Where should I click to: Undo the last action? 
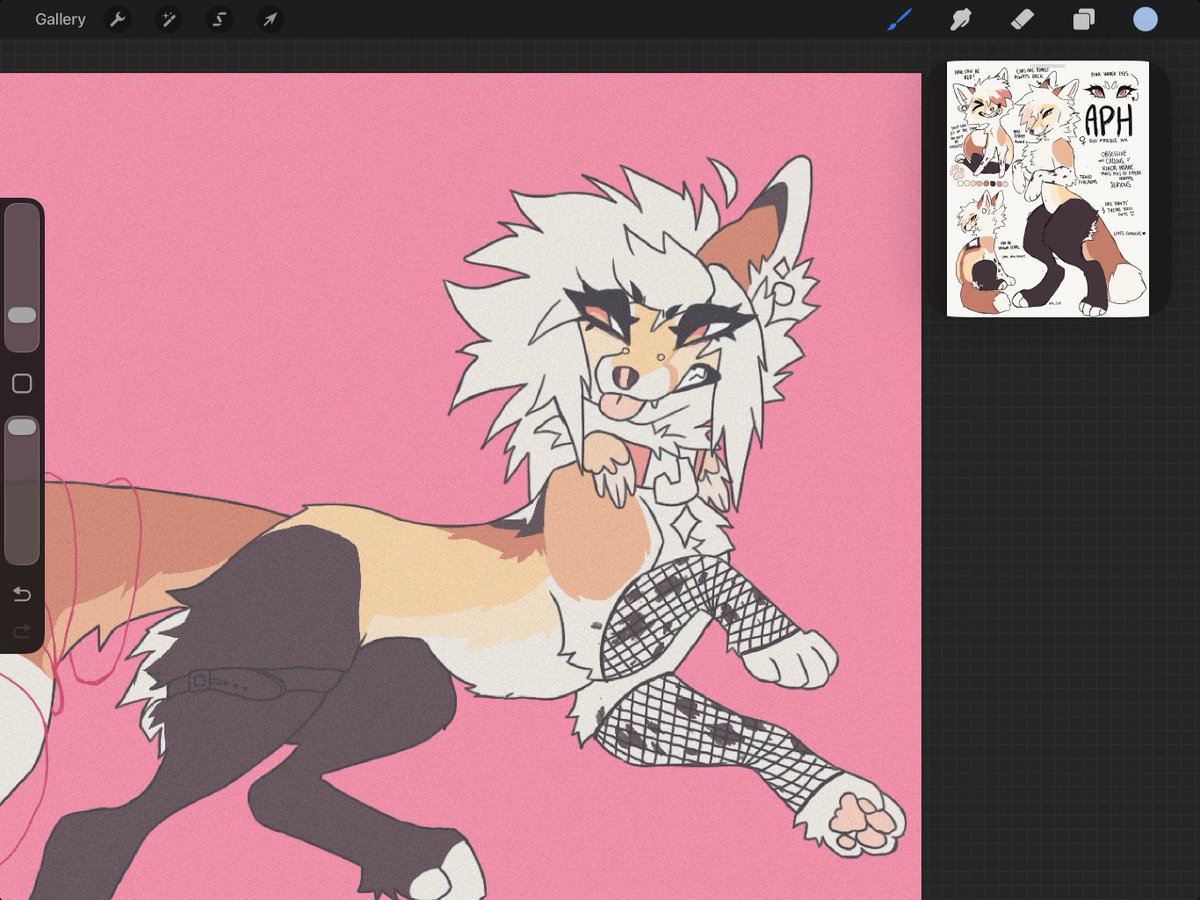click(21, 595)
